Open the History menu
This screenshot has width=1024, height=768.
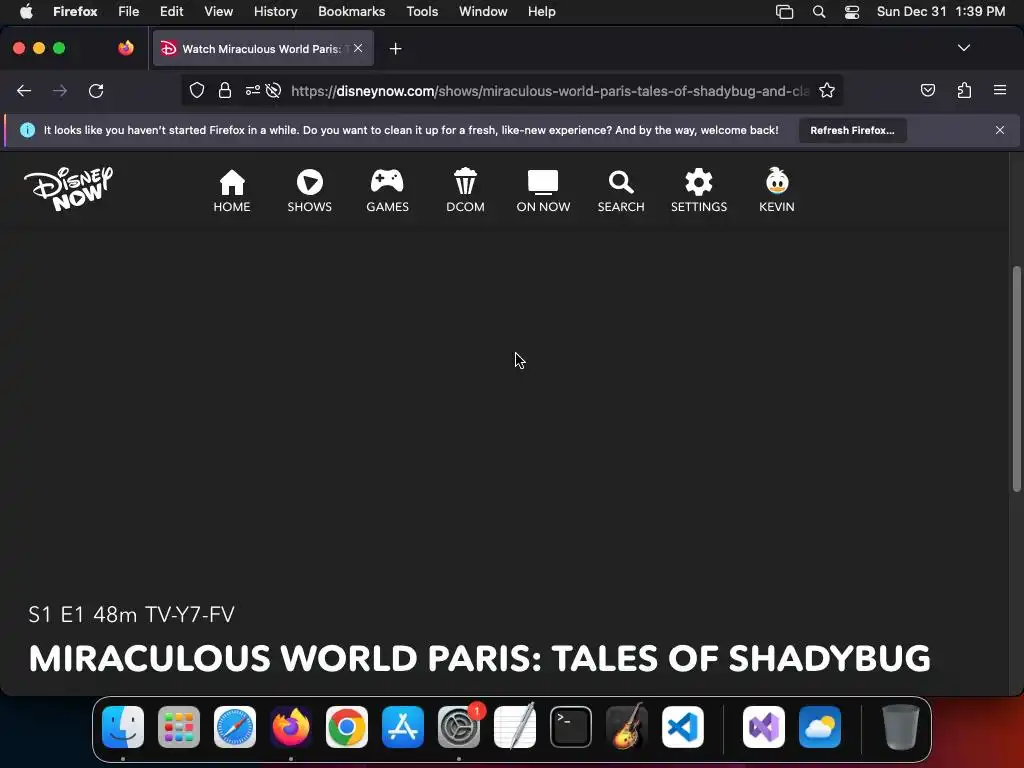[275, 12]
